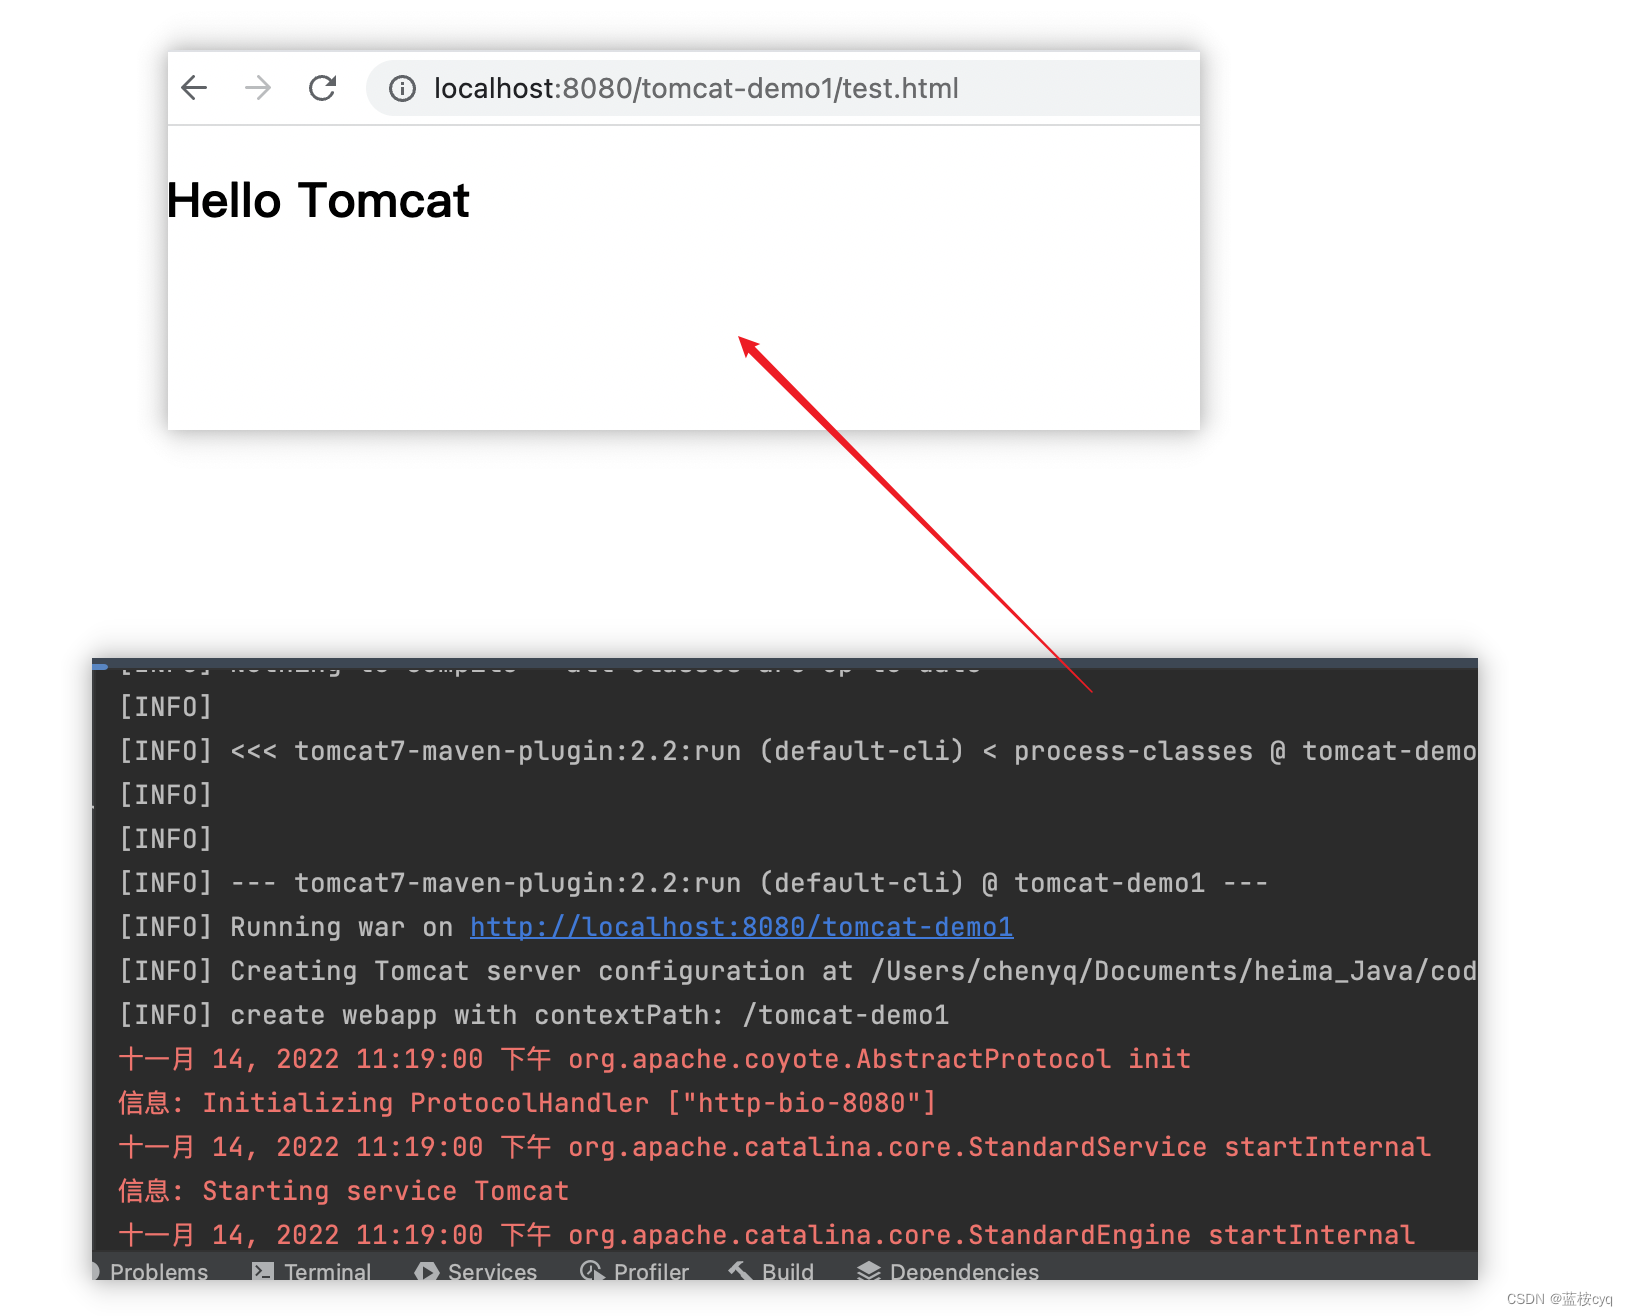The width and height of the screenshot is (1628, 1316).
Task: Open the Problems tool window tab
Action: click(151, 1271)
